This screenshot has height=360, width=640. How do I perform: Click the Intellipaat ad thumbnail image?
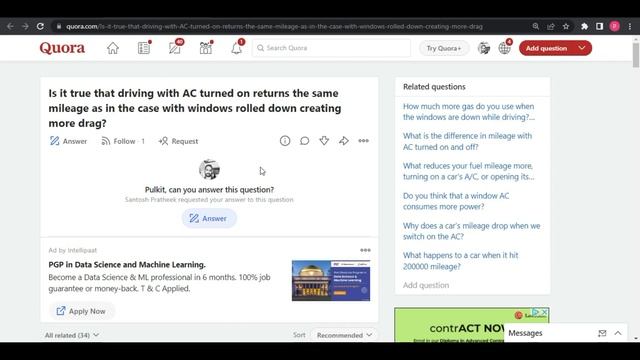(x=331, y=281)
